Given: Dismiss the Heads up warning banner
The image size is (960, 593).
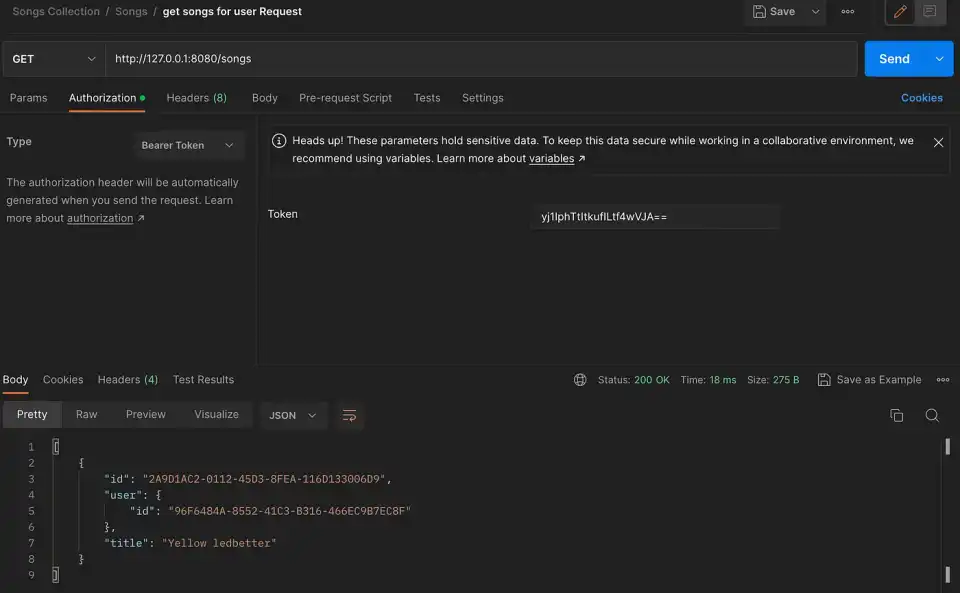Looking at the screenshot, I should [x=938, y=143].
